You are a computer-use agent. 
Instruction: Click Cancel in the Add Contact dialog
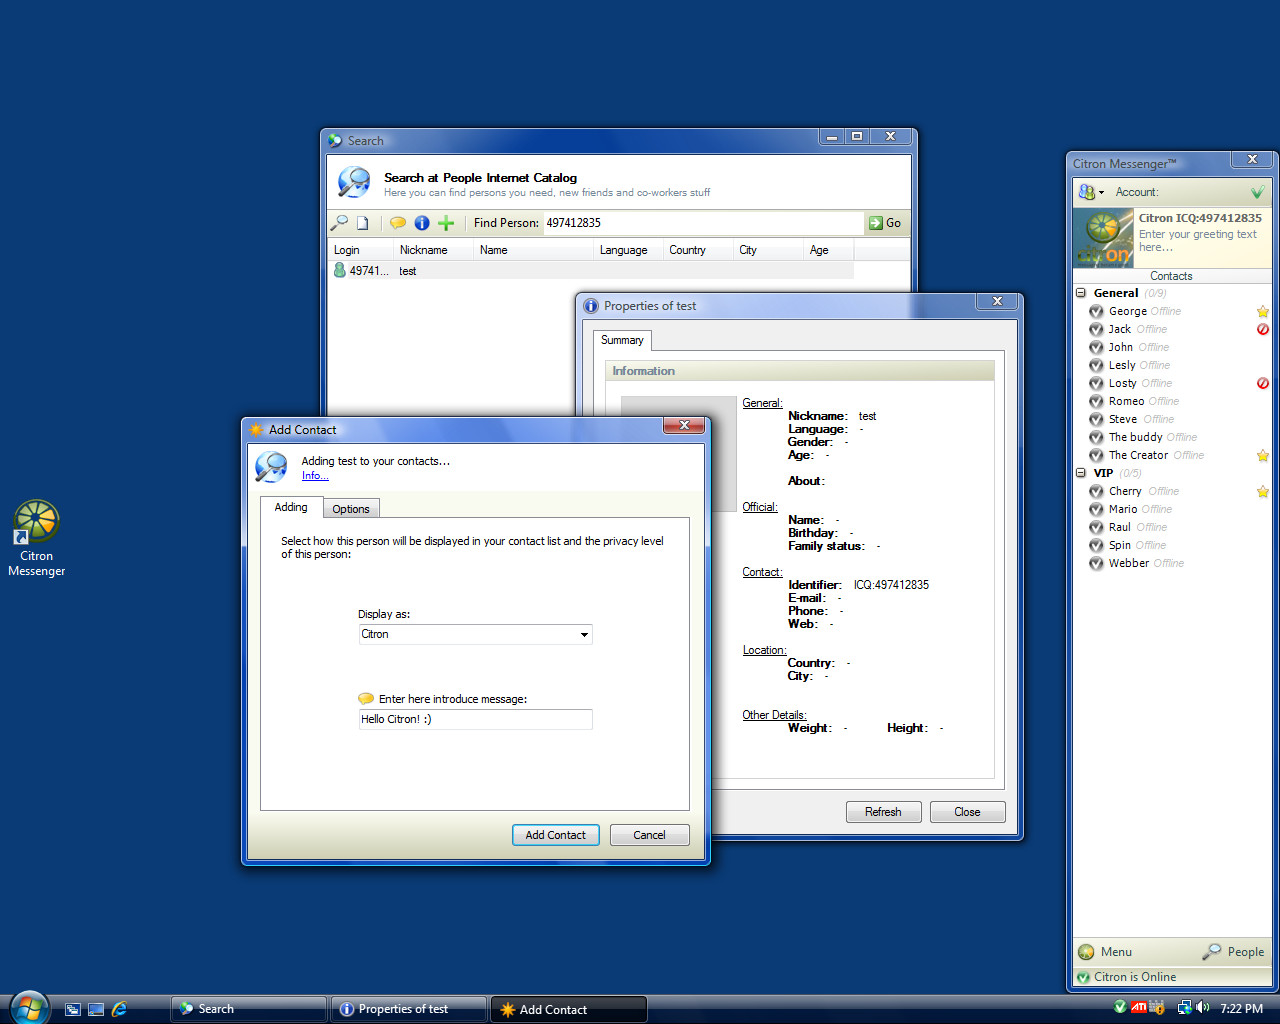[649, 835]
